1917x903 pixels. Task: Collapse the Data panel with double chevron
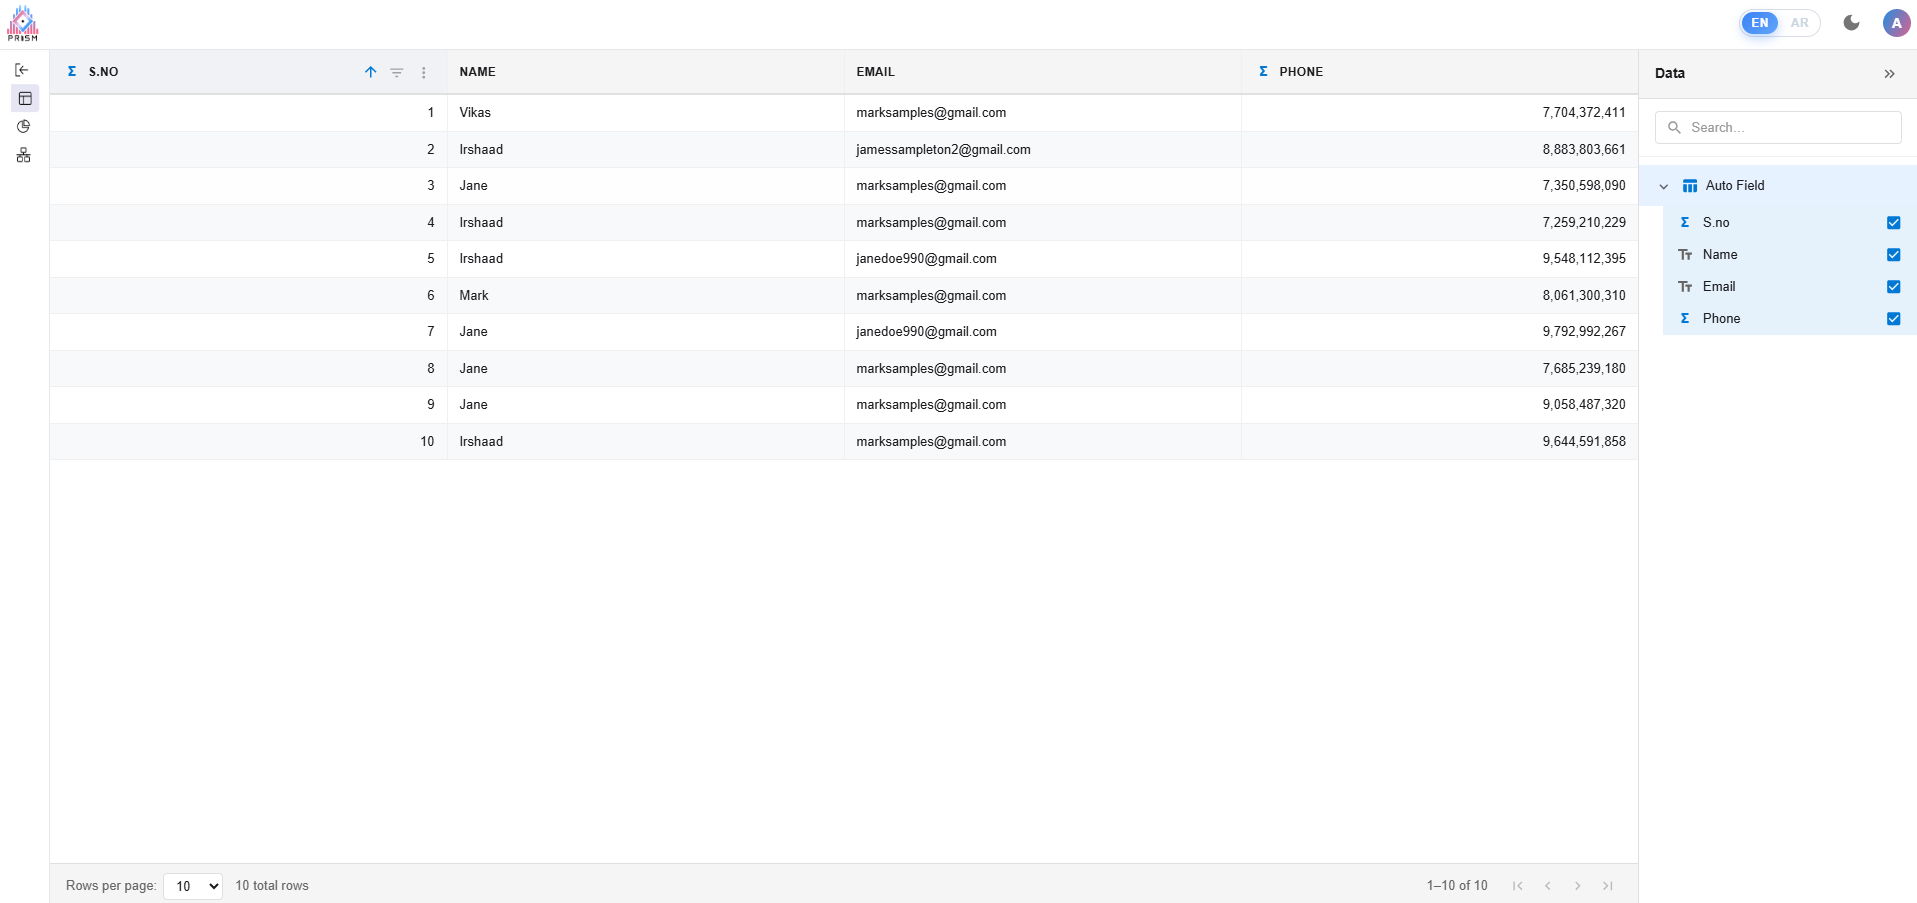click(1889, 74)
